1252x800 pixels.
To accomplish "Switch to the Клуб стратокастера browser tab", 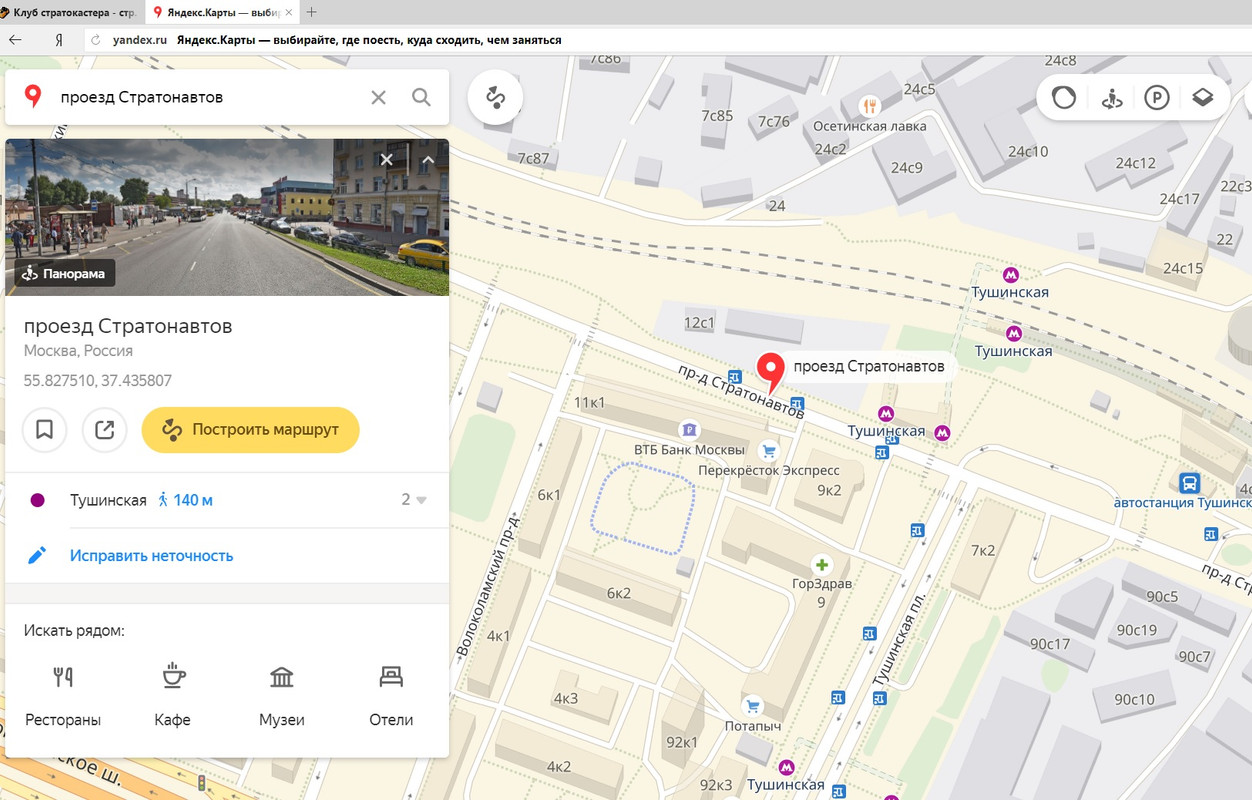I will [x=70, y=12].
